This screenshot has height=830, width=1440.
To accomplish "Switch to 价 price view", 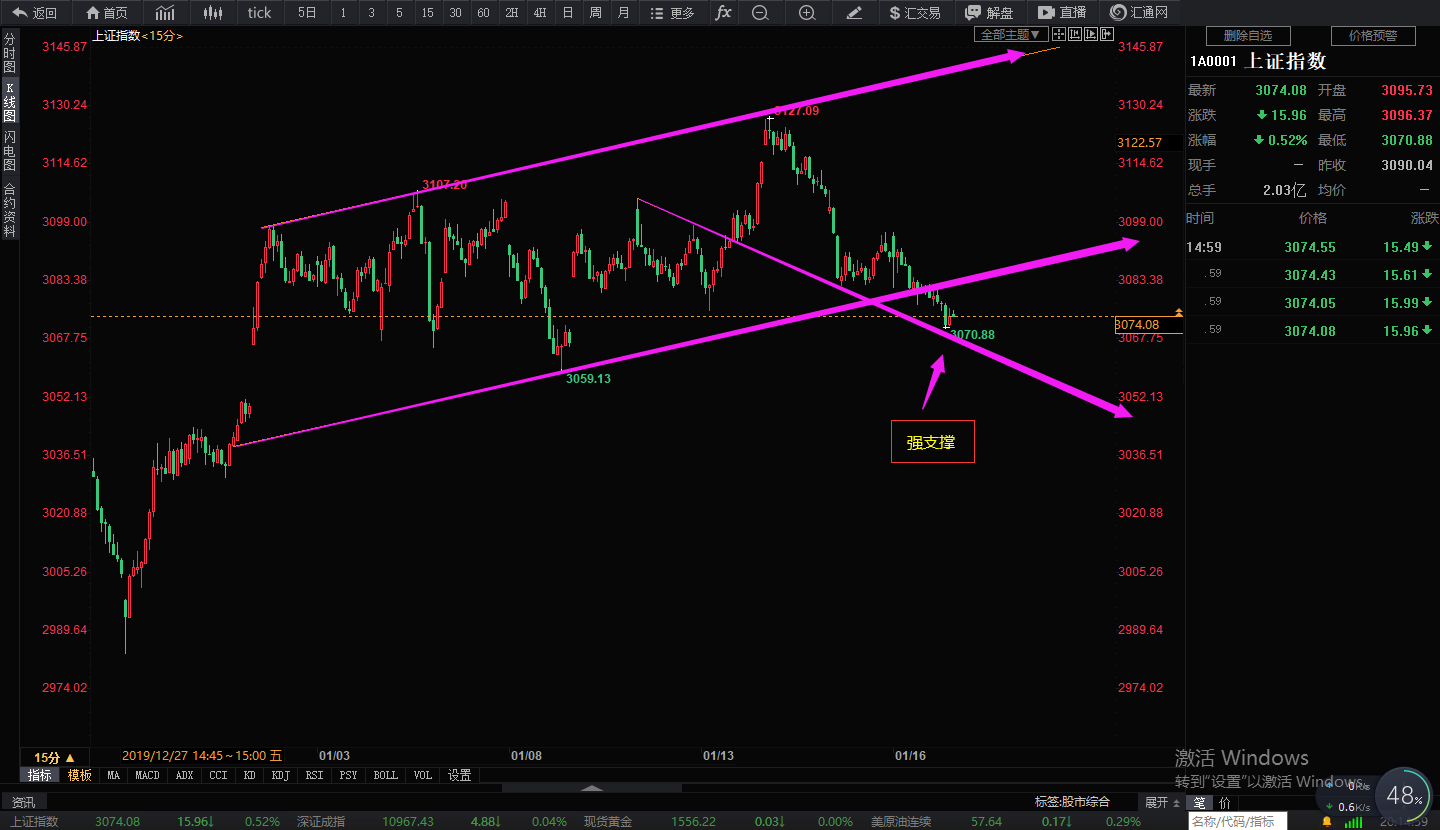I will tap(1224, 802).
